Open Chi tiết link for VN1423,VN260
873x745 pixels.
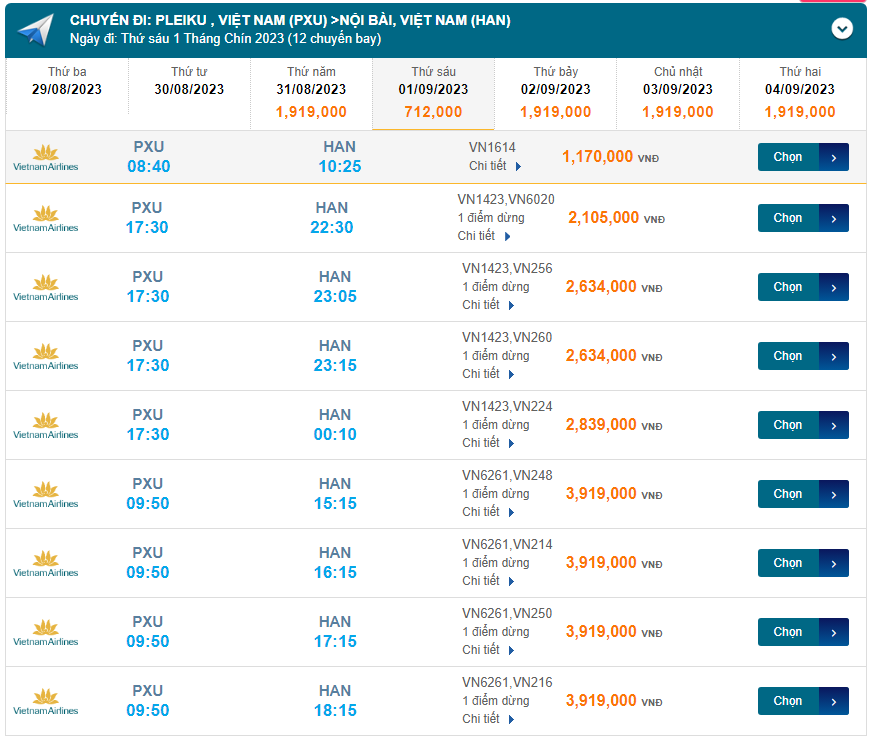coord(488,374)
